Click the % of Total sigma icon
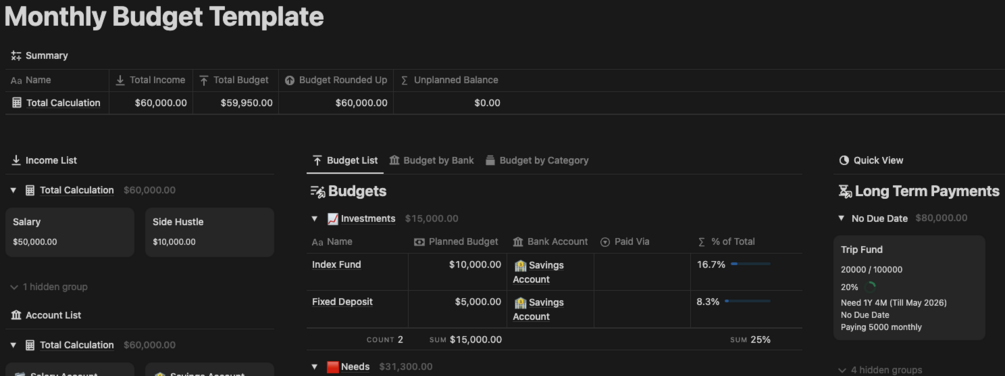 click(x=701, y=242)
